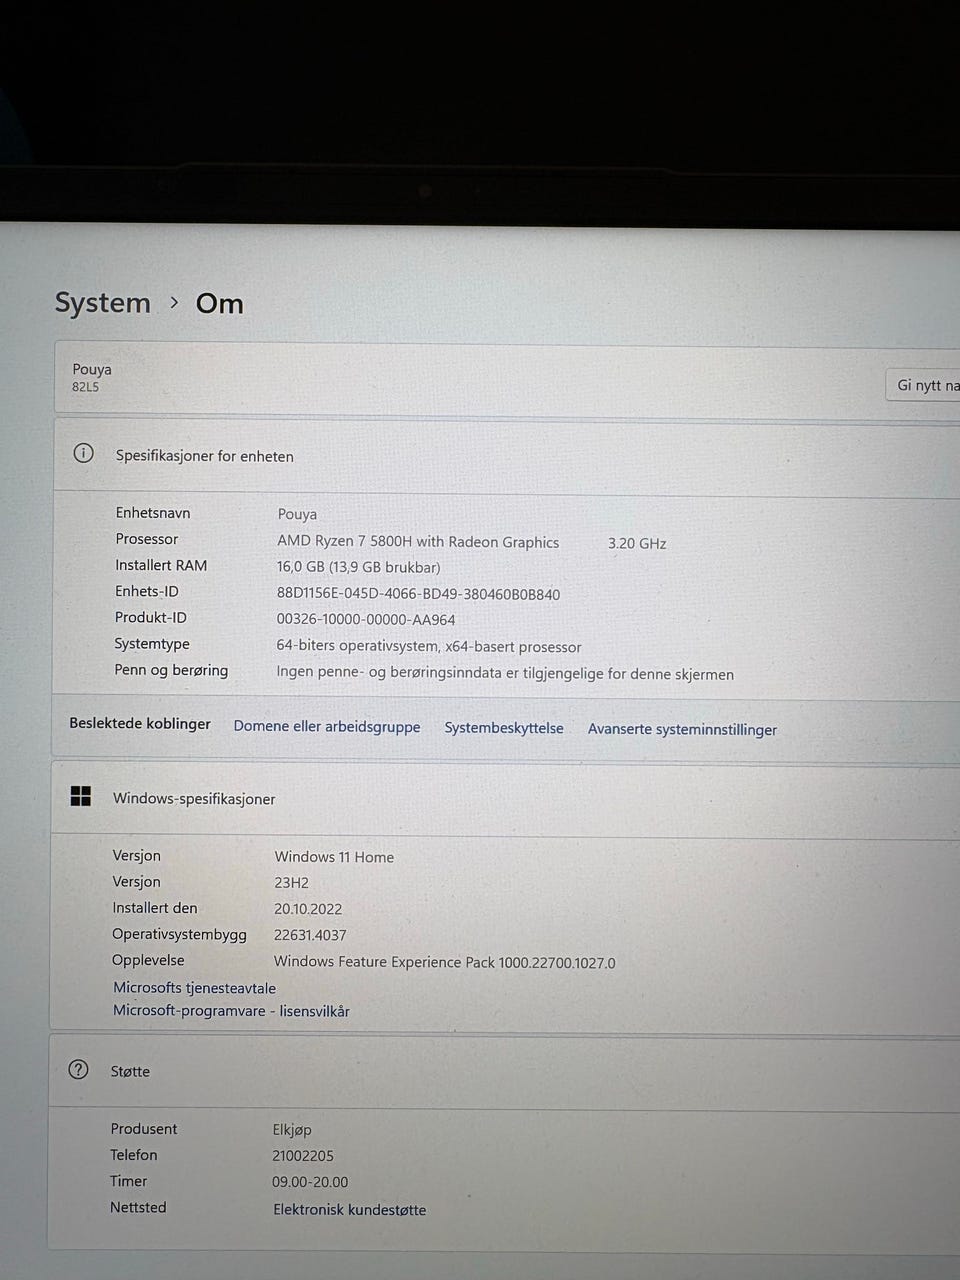Collapse the Spesifikasjoner for enheten section
This screenshot has height=1280, width=960.
[x=507, y=456]
